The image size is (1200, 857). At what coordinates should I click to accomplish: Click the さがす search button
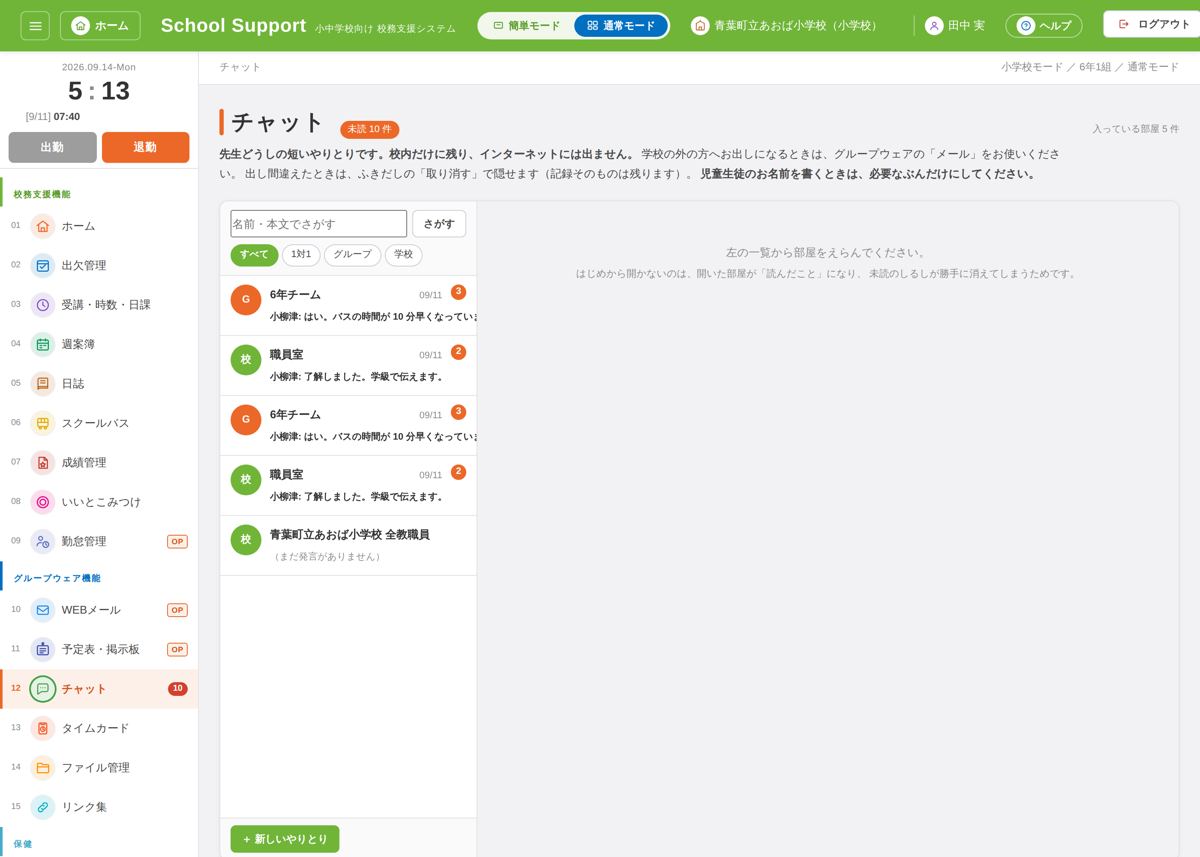pyautogui.click(x=439, y=224)
